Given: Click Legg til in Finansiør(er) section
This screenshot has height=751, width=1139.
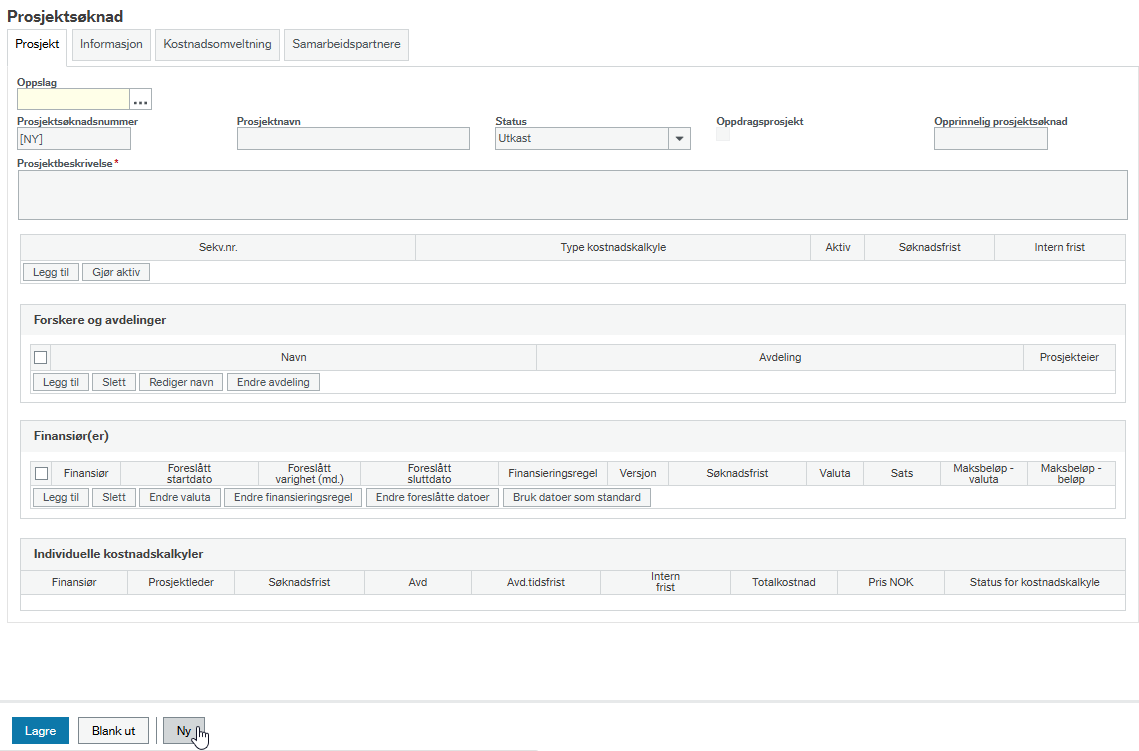Looking at the screenshot, I should 61,498.
